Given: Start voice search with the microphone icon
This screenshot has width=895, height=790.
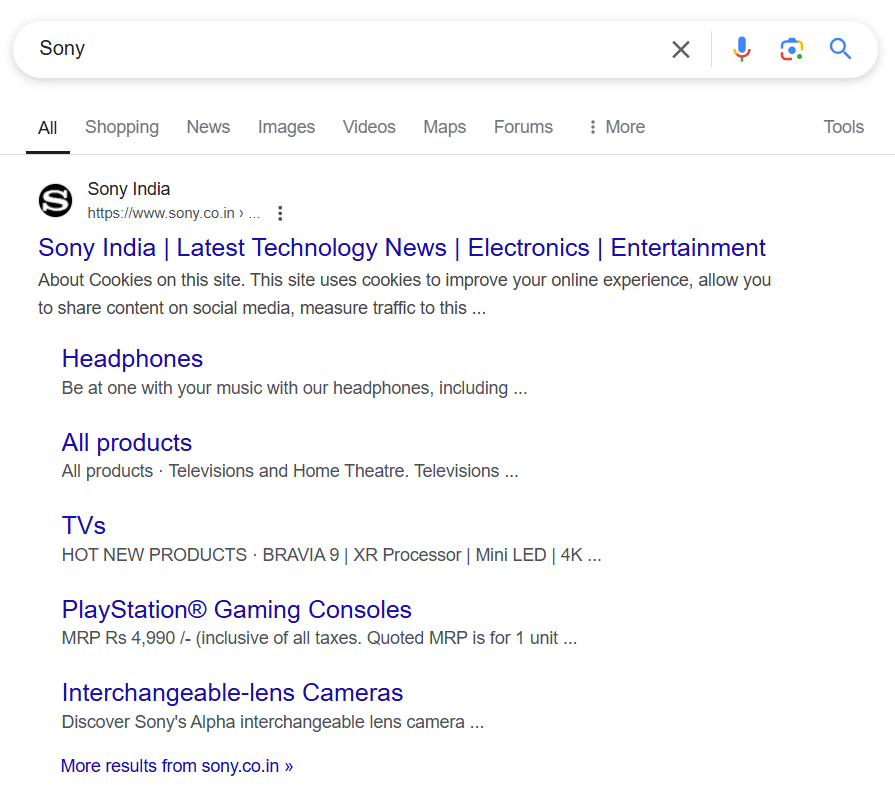Looking at the screenshot, I should point(741,49).
